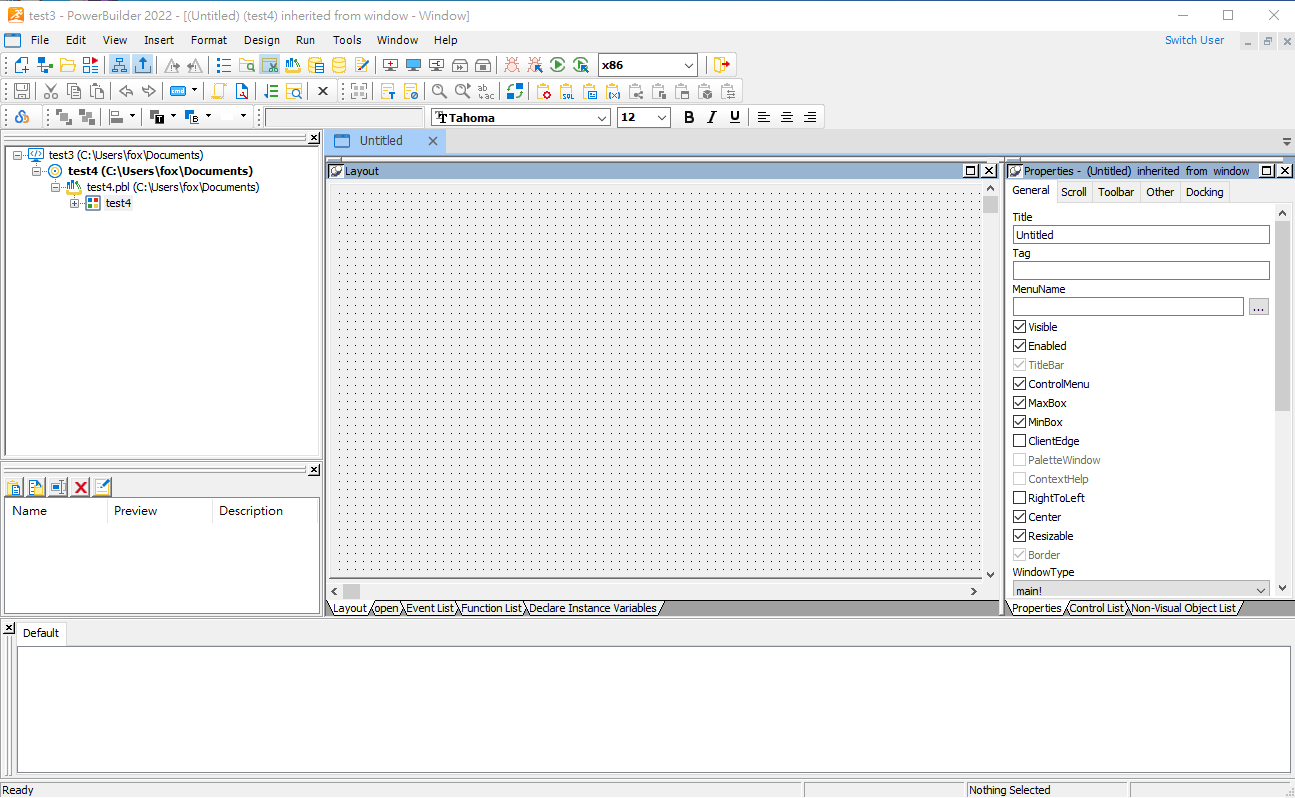1295x798 pixels.
Task: Open the Function List tab
Action: 491,608
